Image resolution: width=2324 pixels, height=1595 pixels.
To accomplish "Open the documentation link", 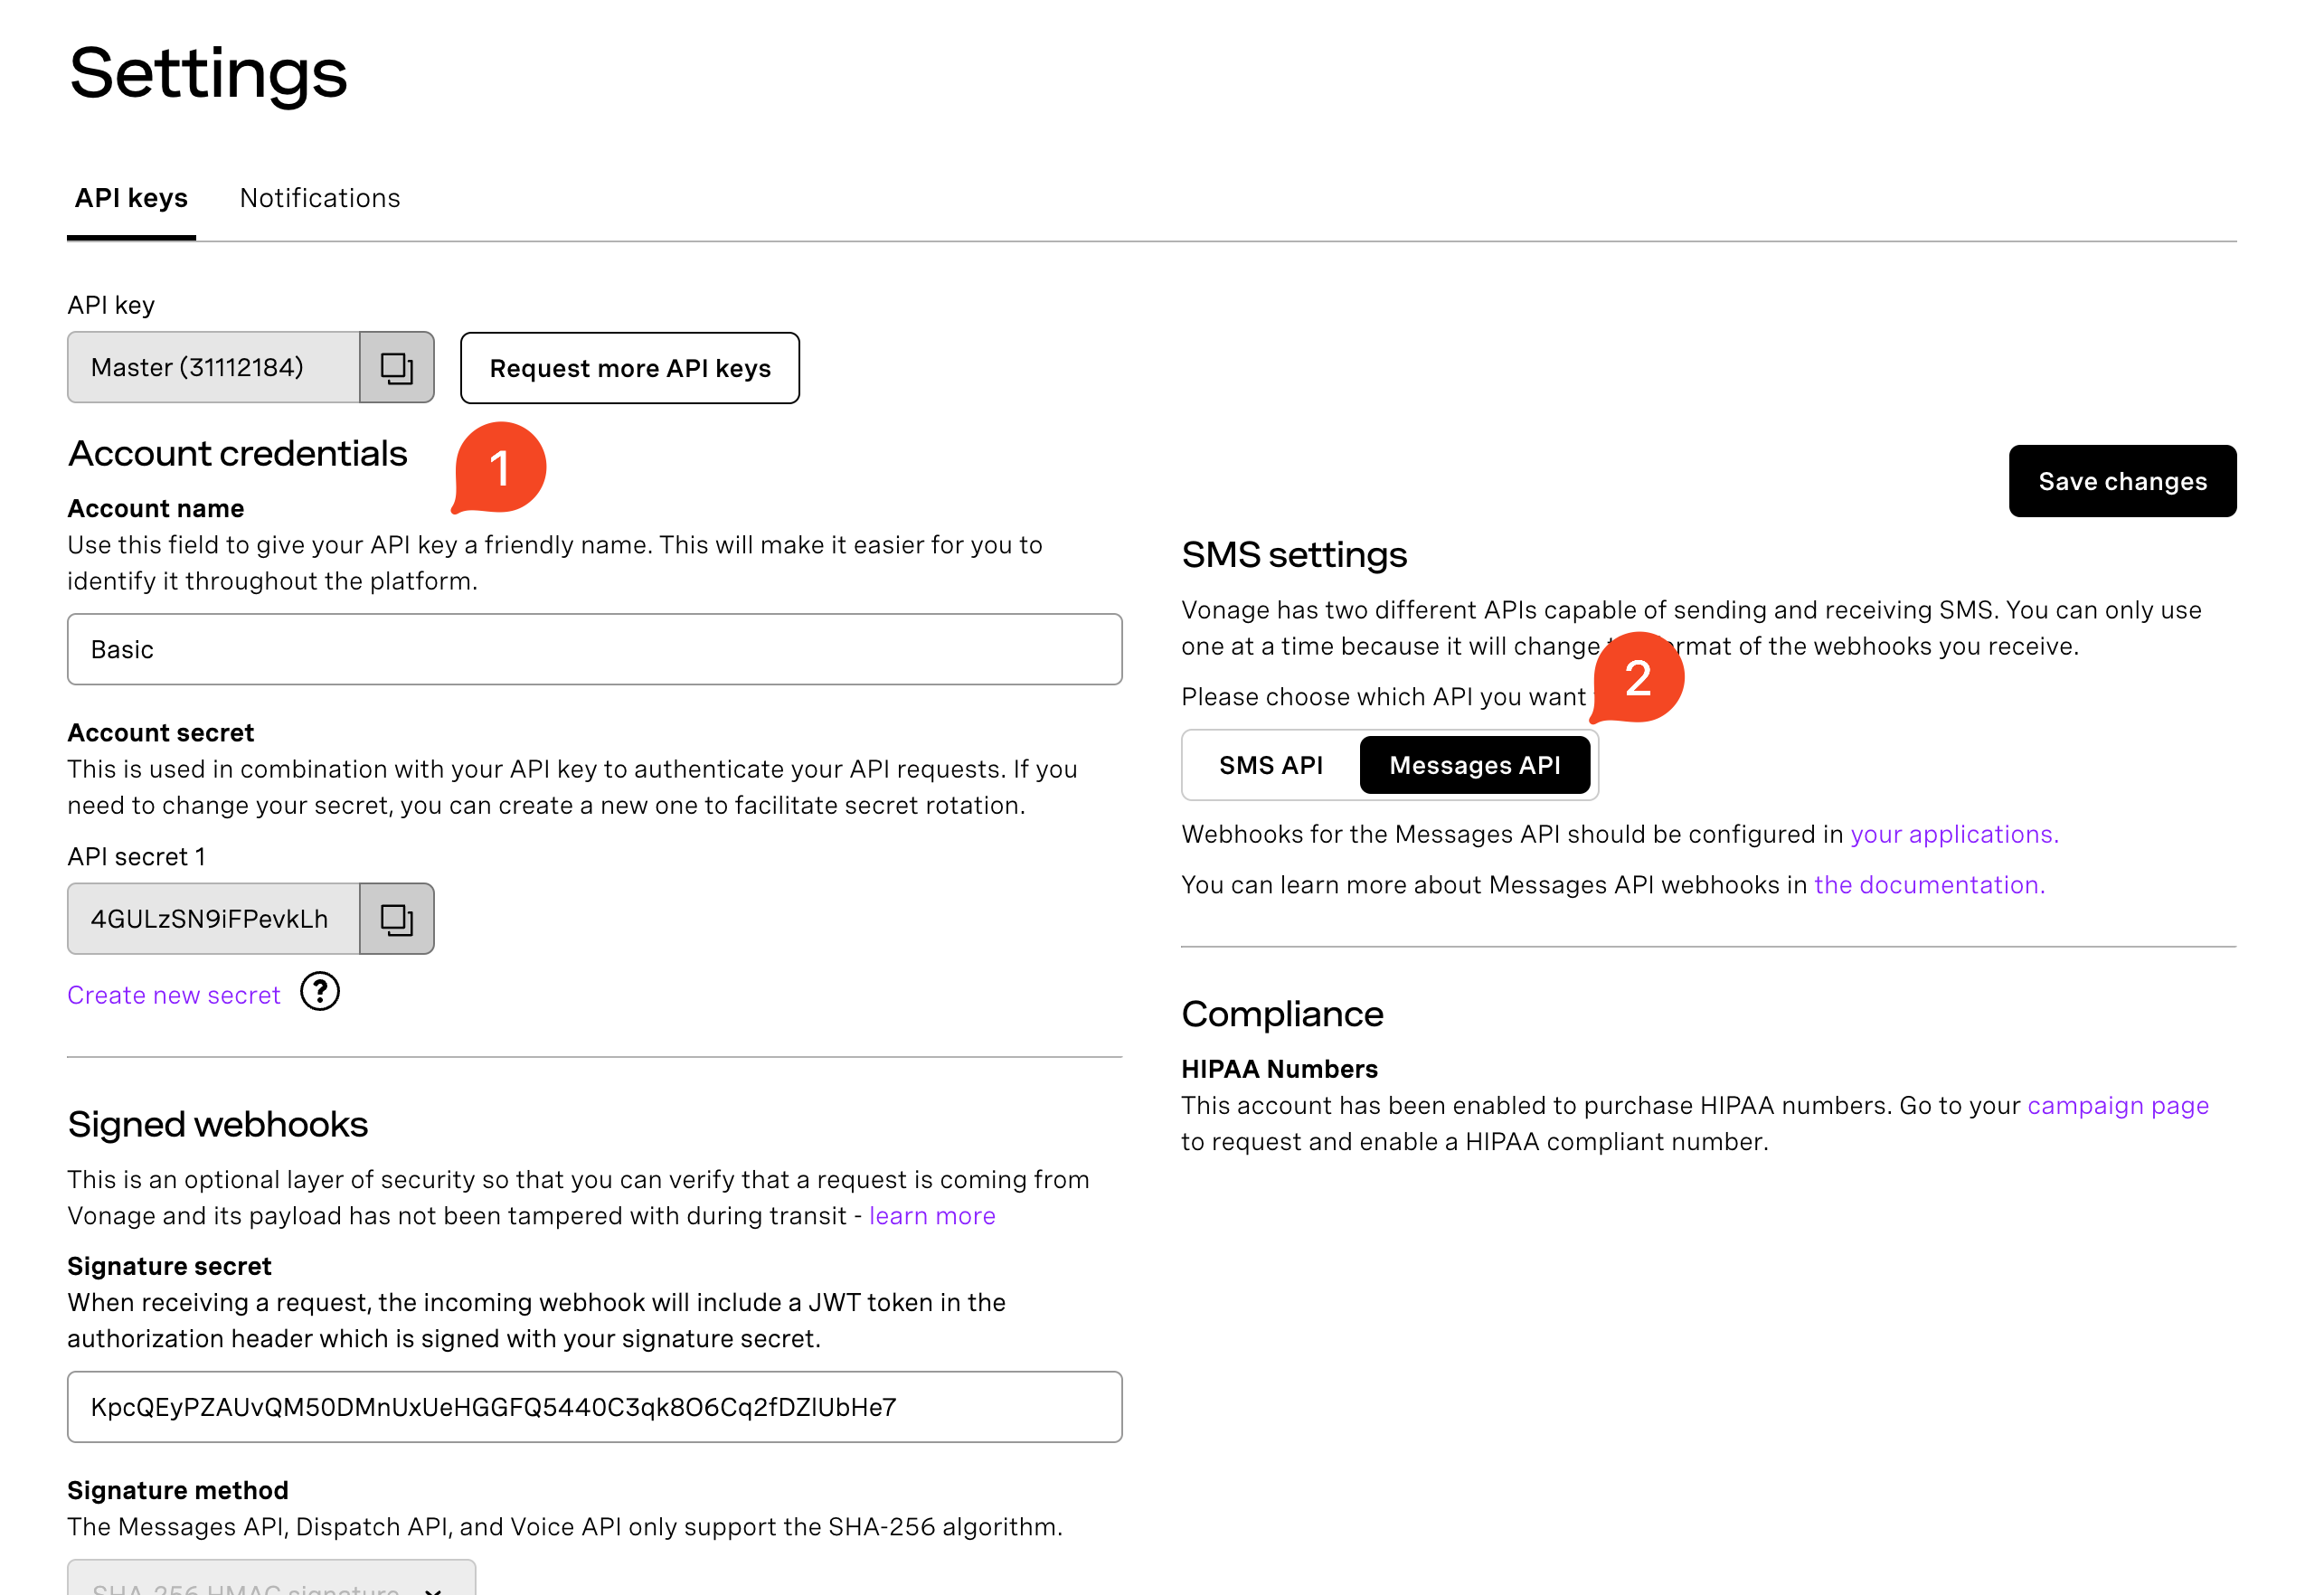I will click(x=1929, y=885).
